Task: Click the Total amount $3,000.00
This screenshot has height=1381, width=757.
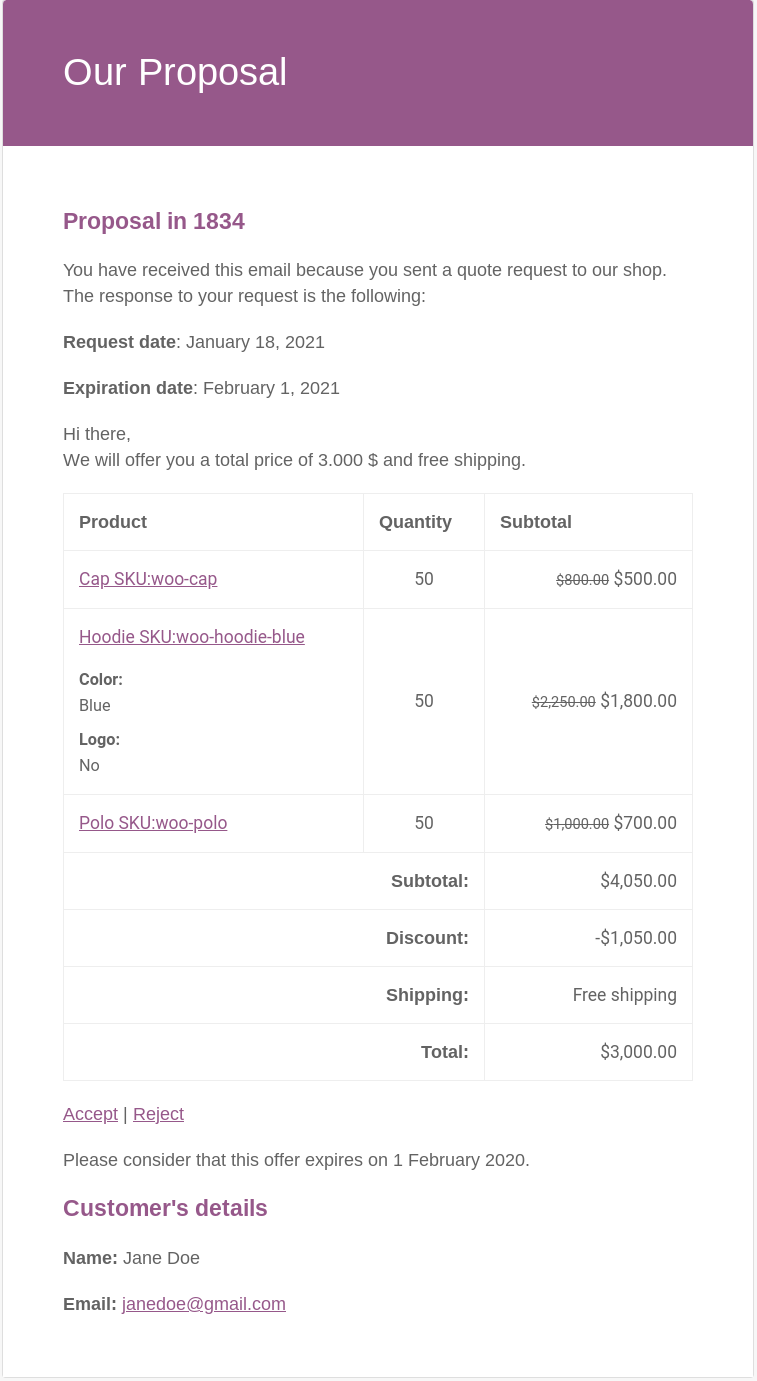Action: point(638,1052)
